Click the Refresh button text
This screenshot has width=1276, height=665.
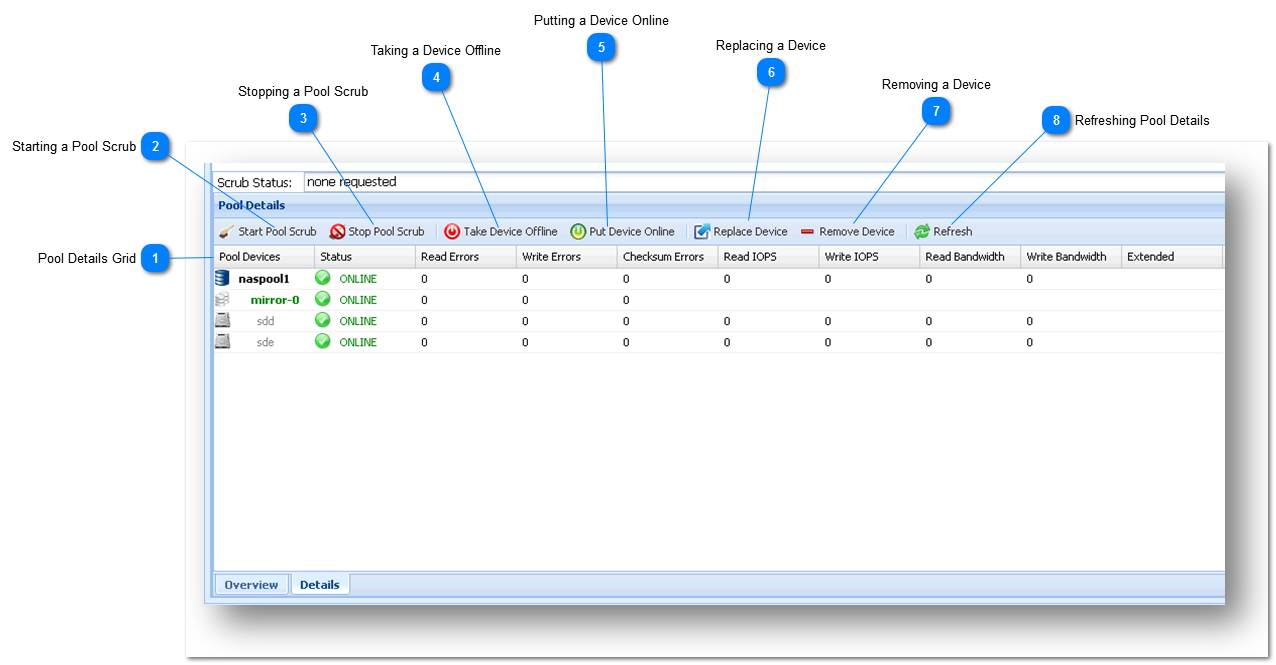point(951,231)
